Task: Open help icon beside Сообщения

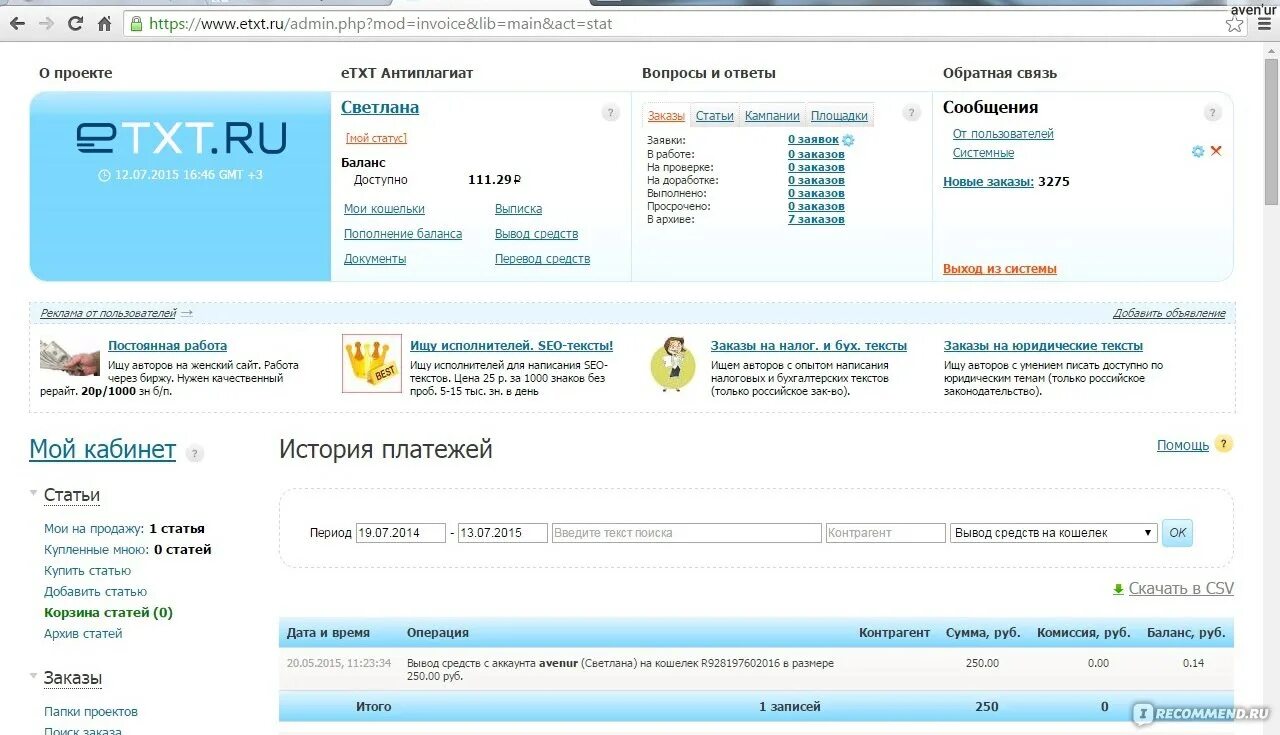Action: click(1212, 113)
